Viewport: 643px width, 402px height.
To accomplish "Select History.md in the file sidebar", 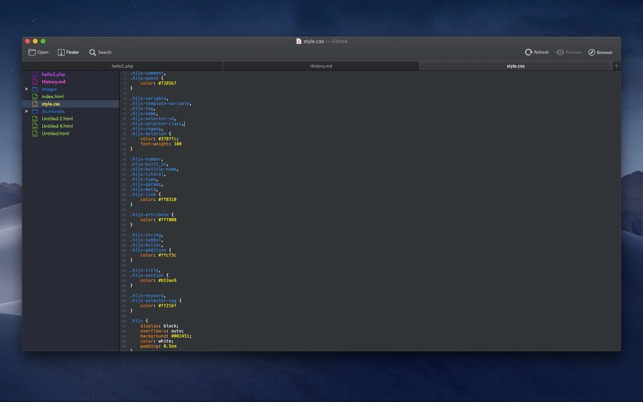I will (x=53, y=81).
